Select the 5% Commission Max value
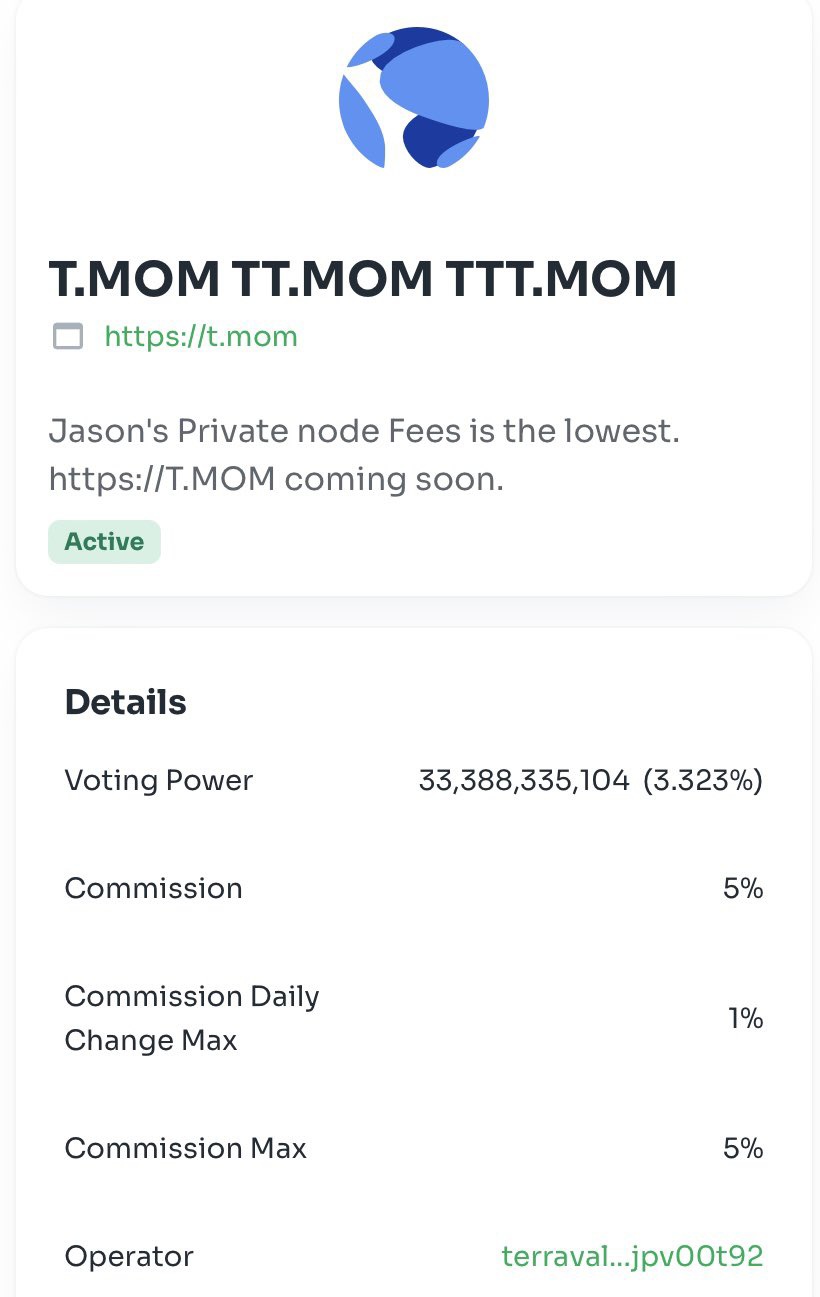Image resolution: width=820 pixels, height=1297 pixels. click(x=743, y=1148)
